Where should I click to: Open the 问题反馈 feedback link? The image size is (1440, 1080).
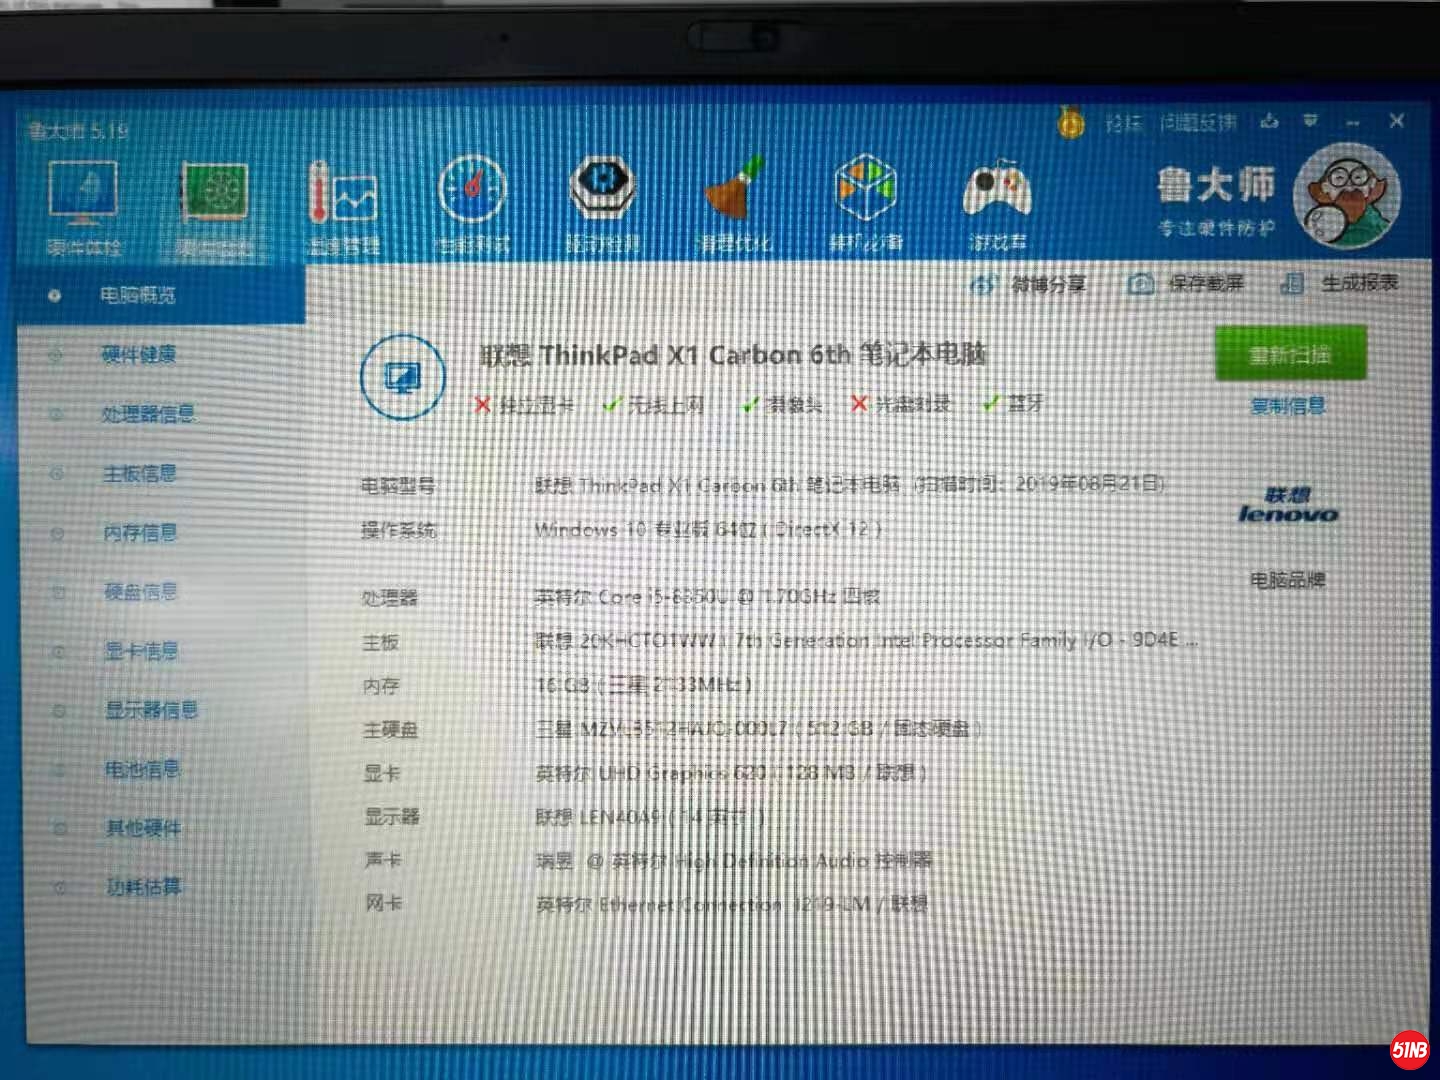tap(1198, 123)
